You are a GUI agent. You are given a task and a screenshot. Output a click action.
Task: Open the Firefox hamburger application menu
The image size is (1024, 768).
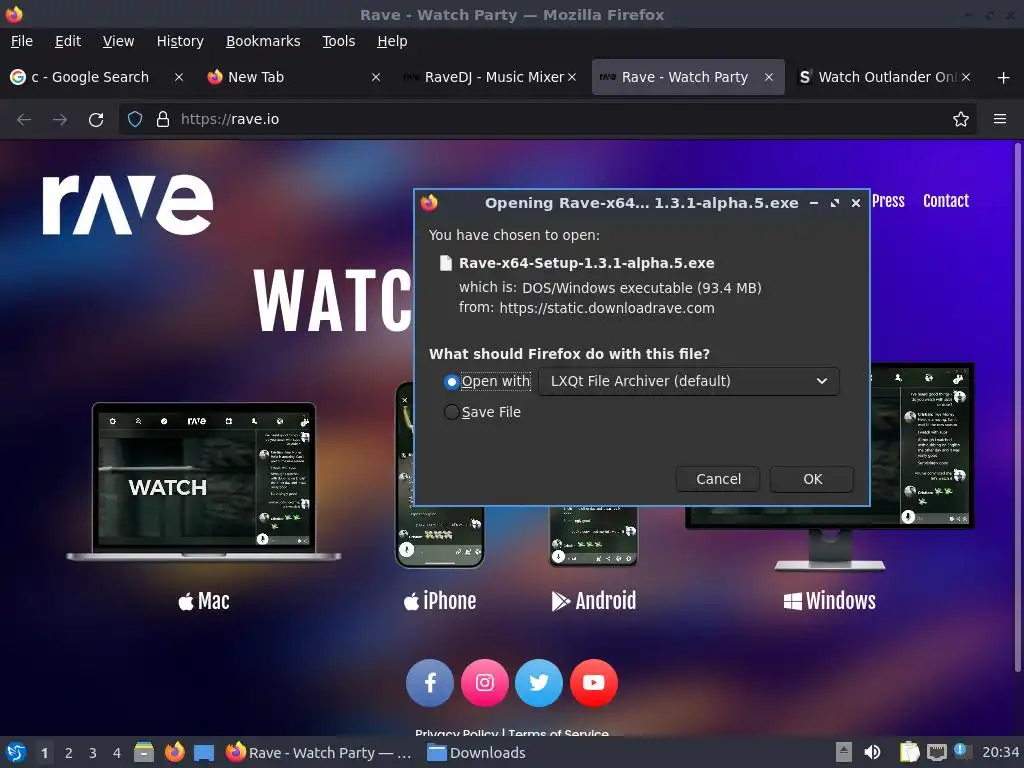[999, 120]
